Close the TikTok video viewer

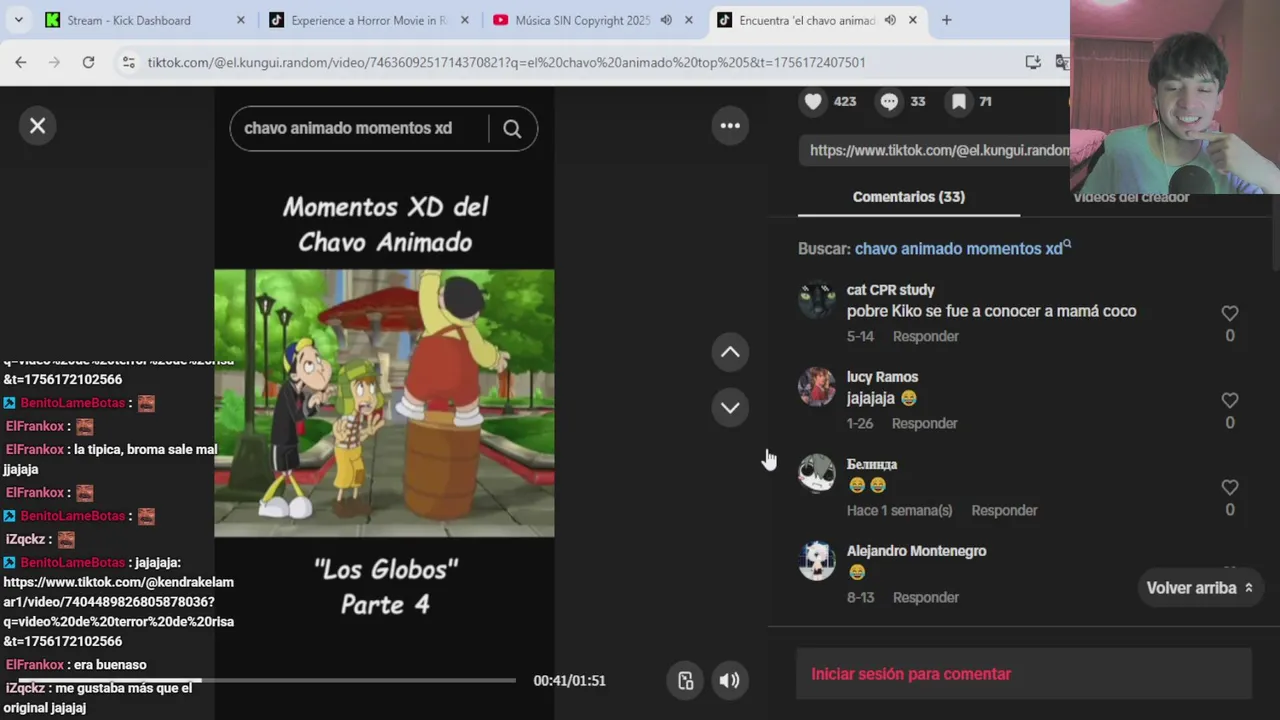[37, 126]
